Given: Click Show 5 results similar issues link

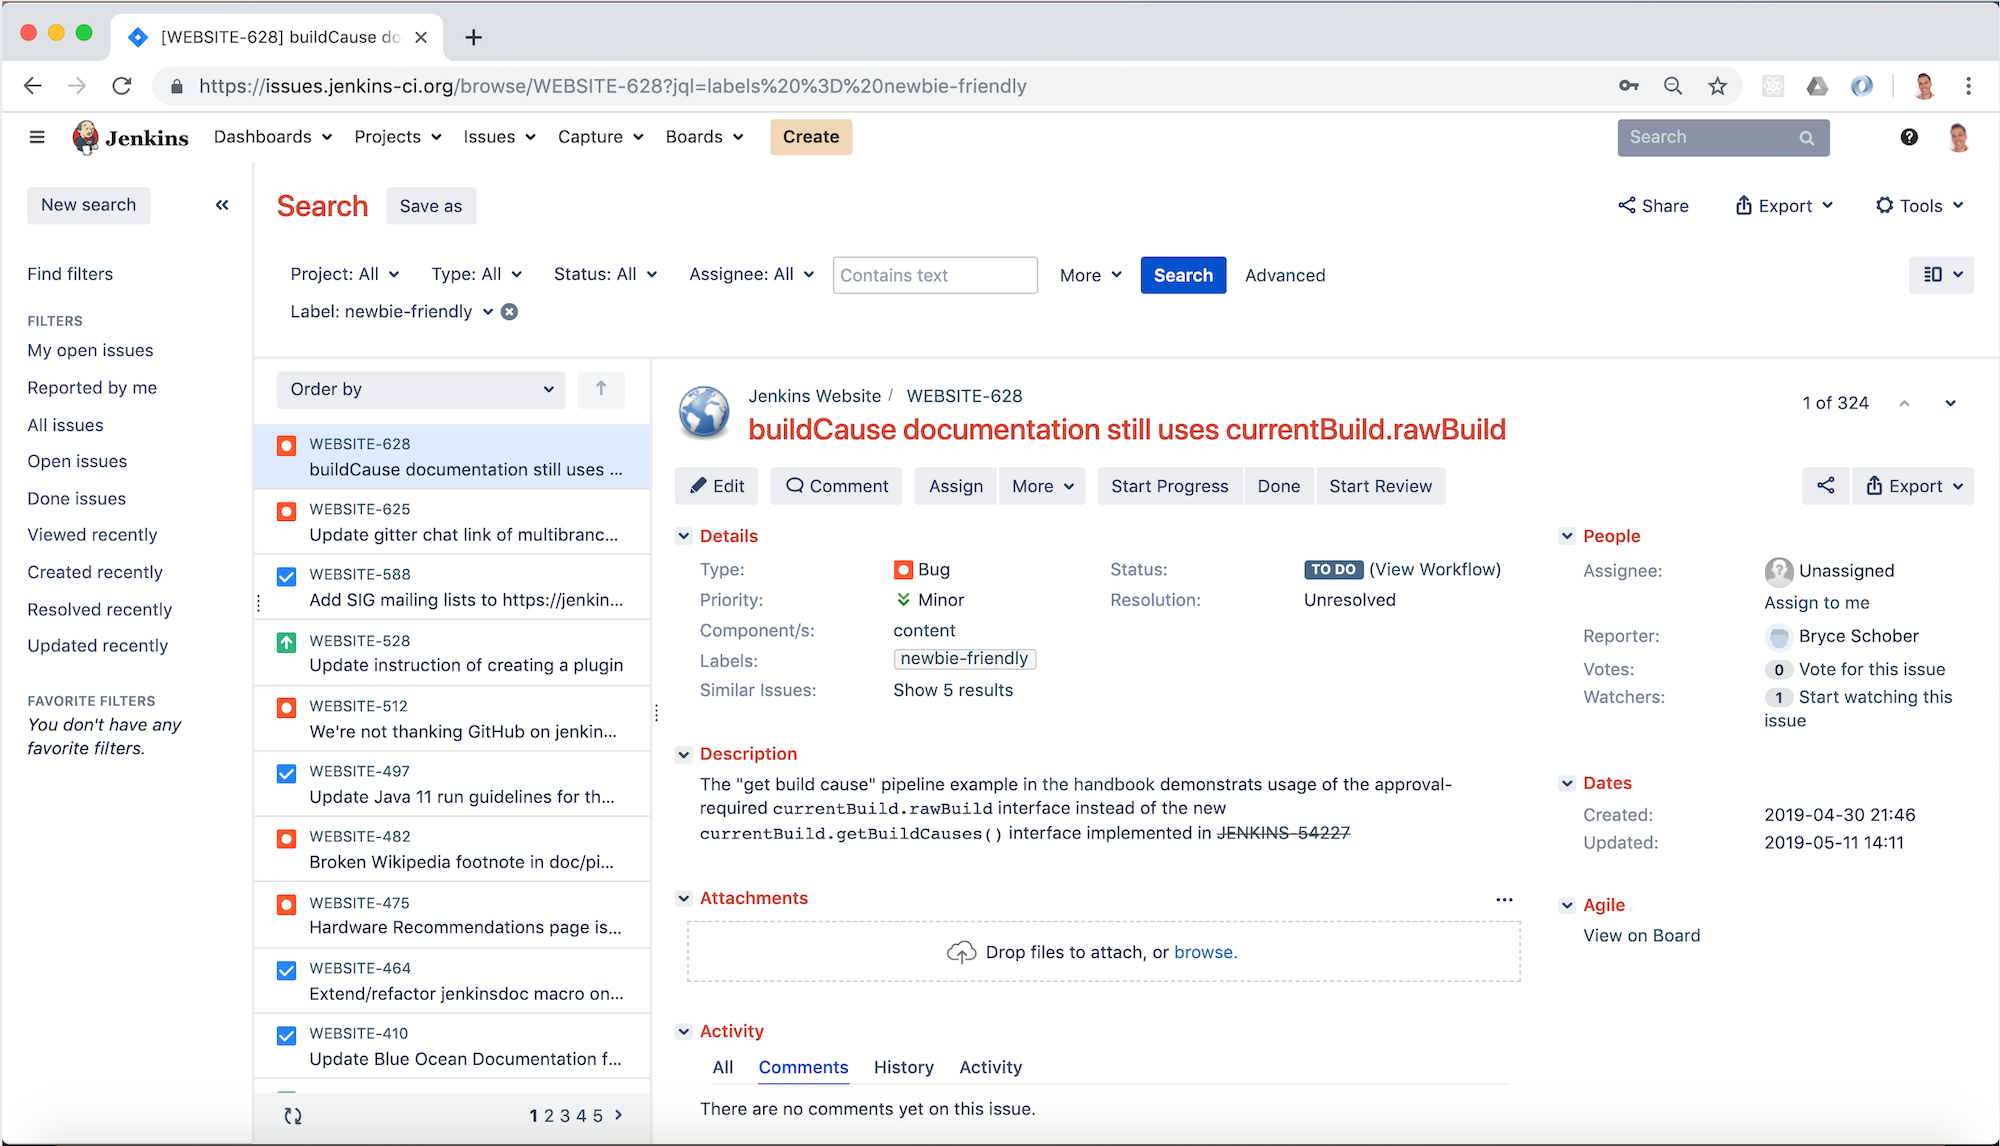Looking at the screenshot, I should pyautogui.click(x=953, y=690).
